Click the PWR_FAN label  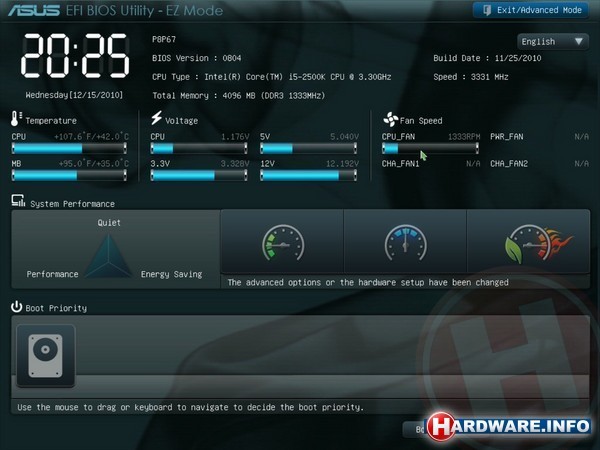[507, 137]
